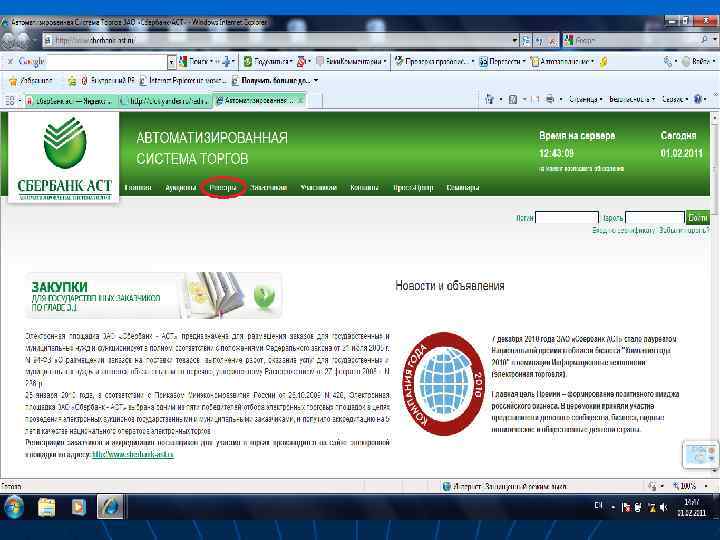Open Windows Explorer from the taskbar
Viewport: 720px width, 540px height.
(x=47, y=507)
